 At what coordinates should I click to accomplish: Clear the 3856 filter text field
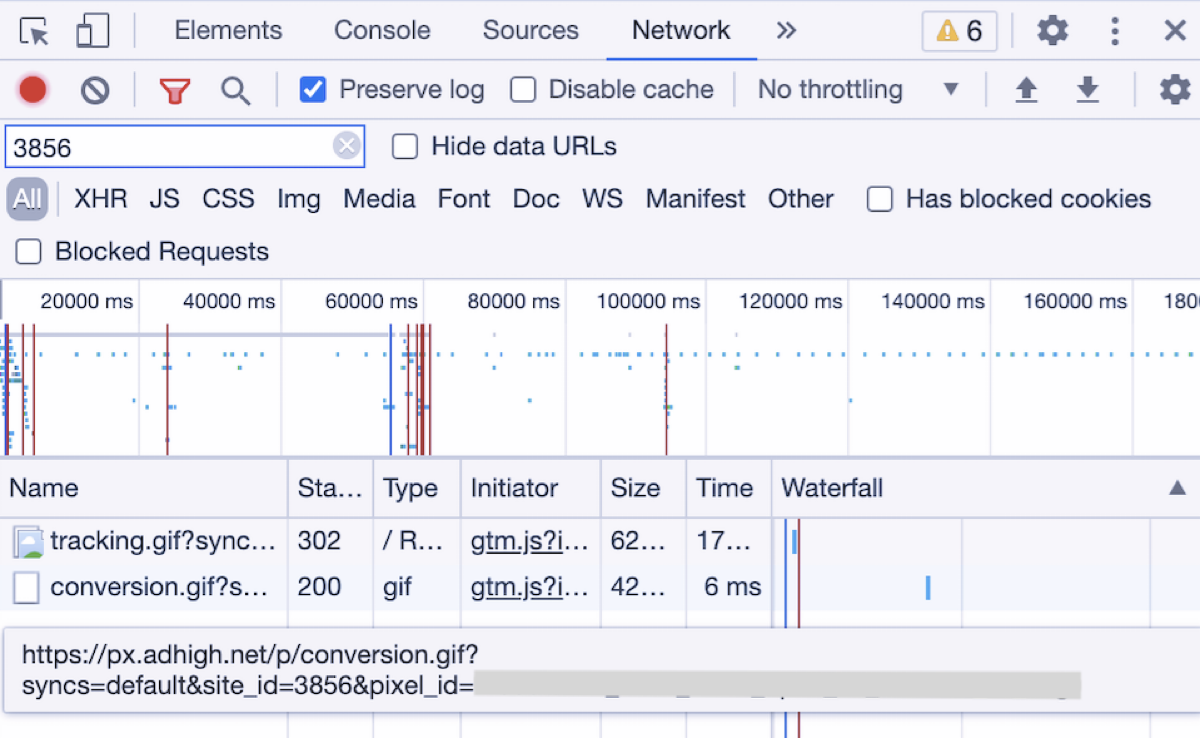tap(346, 147)
